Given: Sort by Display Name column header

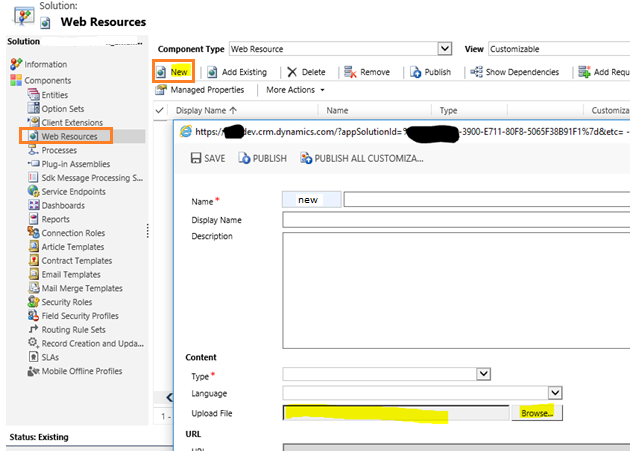Looking at the screenshot, I should (x=206, y=110).
